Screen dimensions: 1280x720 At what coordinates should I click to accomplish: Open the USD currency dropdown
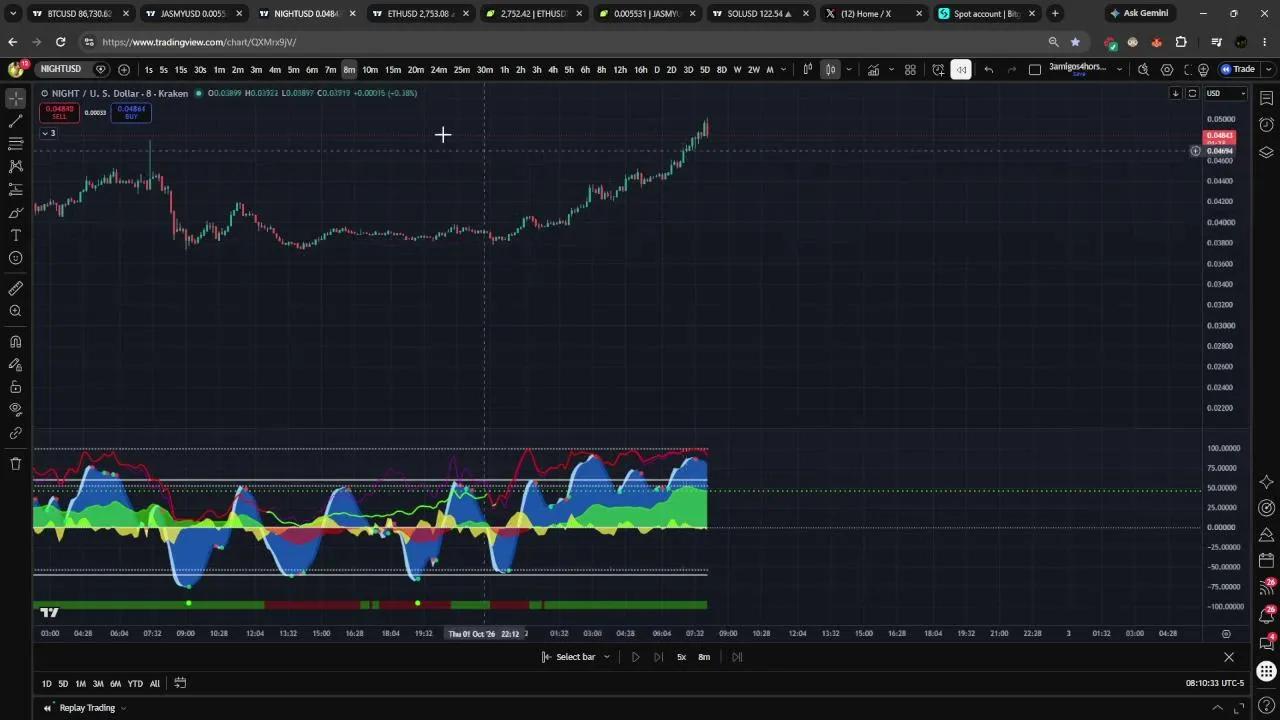pos(1225,94)
